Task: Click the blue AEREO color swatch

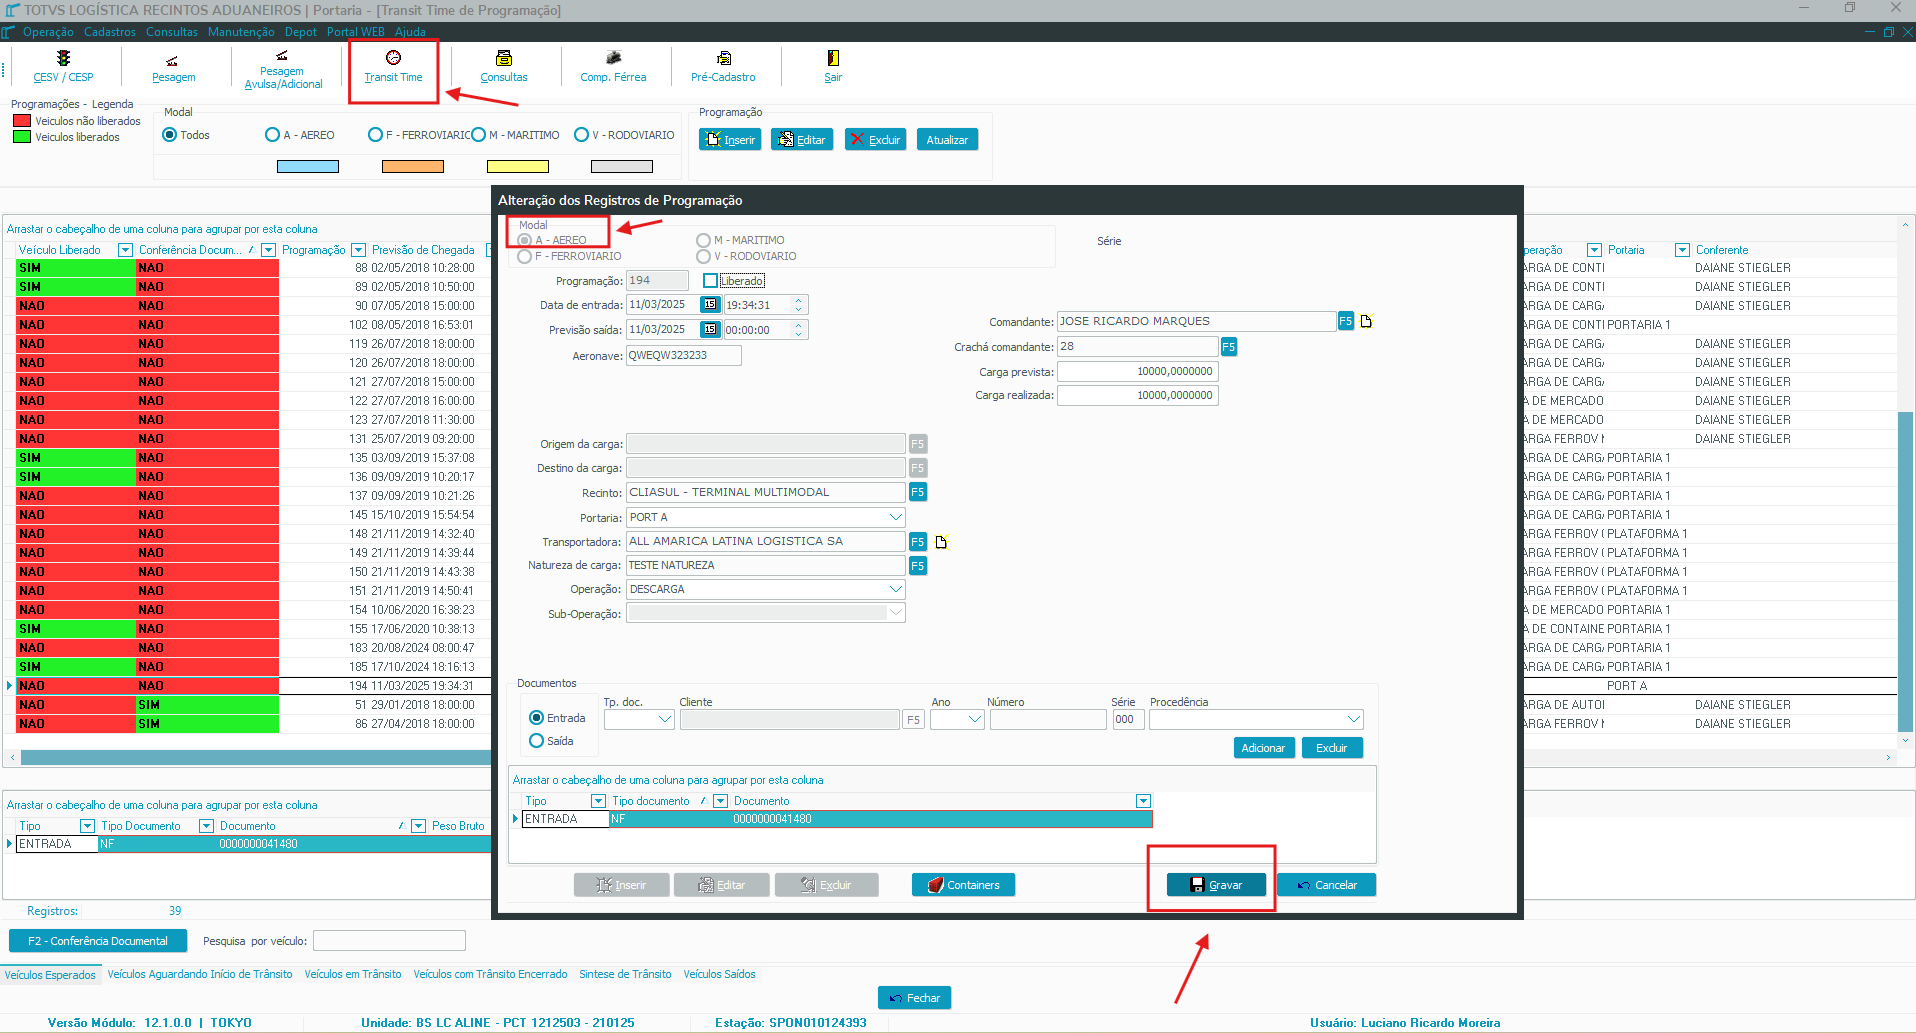Action: pos(308,167)
